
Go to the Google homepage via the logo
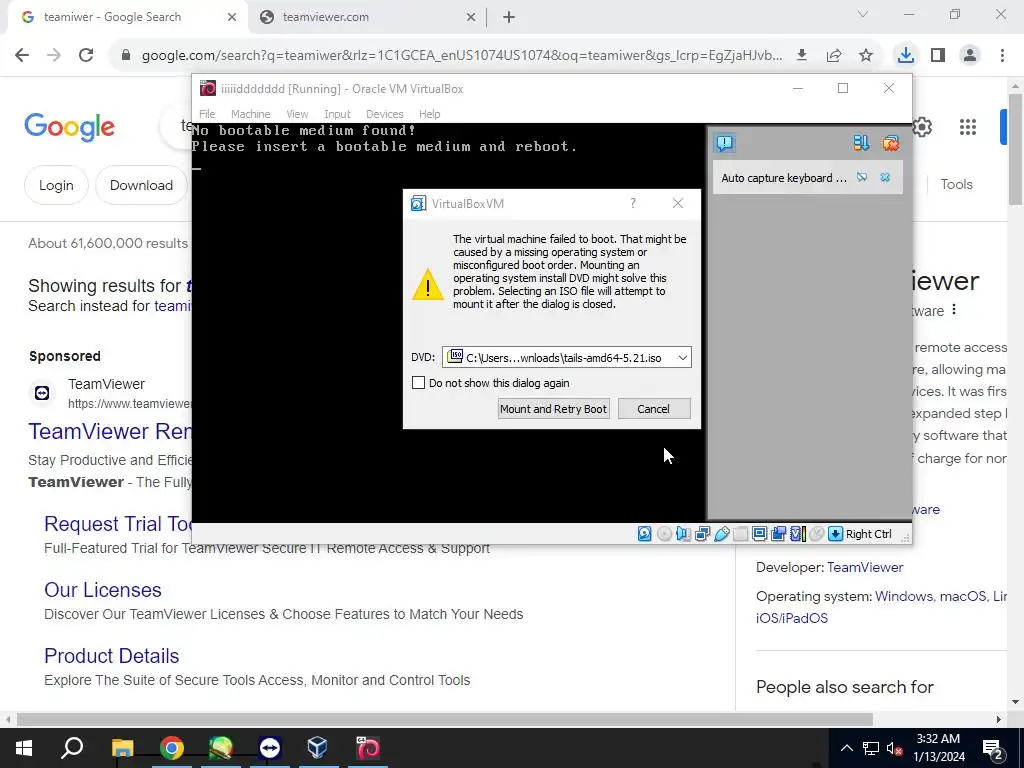pos(69,127)
